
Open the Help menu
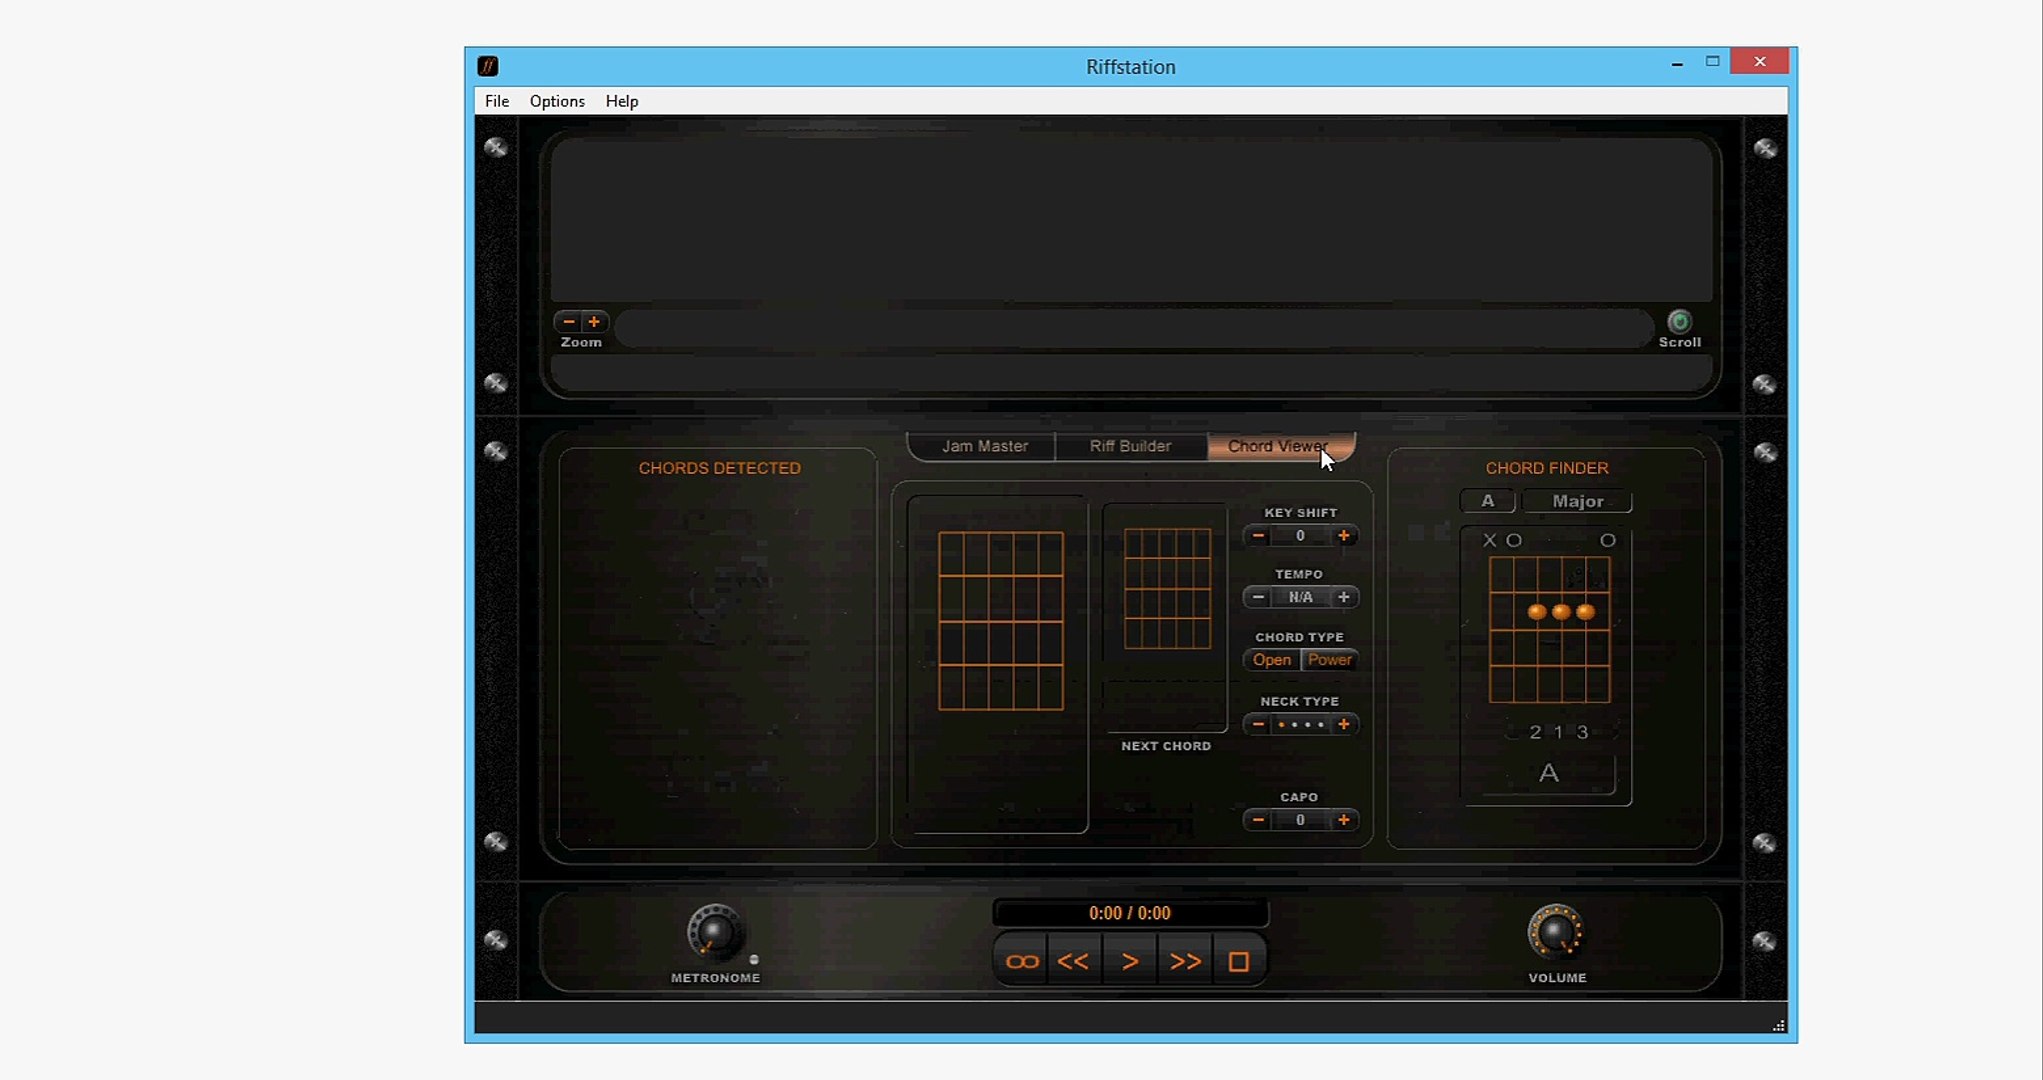[x=622, y=101]
